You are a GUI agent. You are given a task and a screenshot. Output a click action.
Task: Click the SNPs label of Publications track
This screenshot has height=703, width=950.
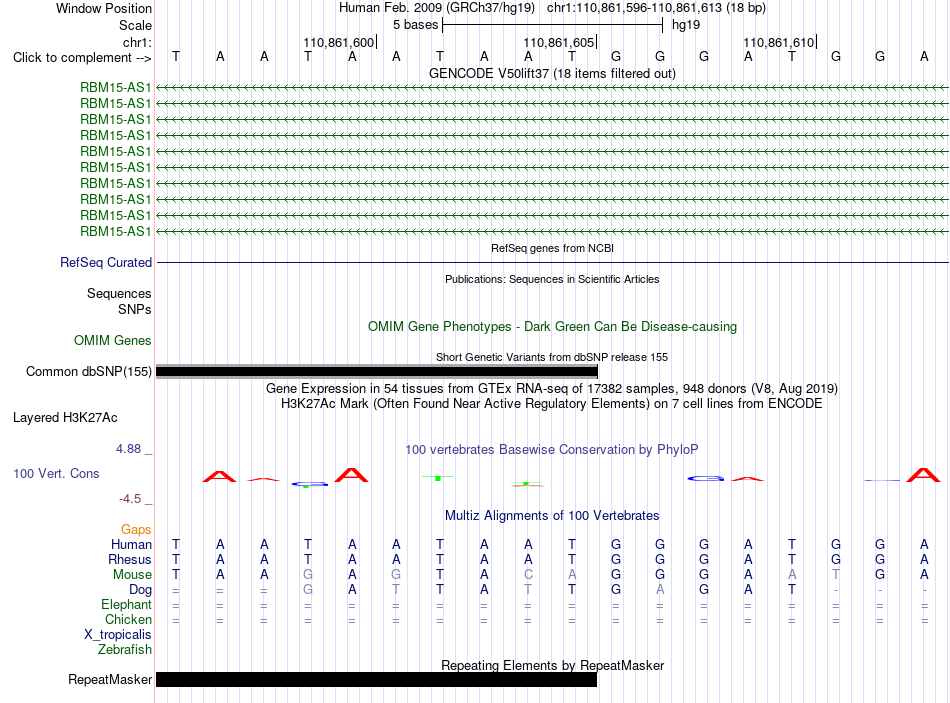click(x=135, y=309)
